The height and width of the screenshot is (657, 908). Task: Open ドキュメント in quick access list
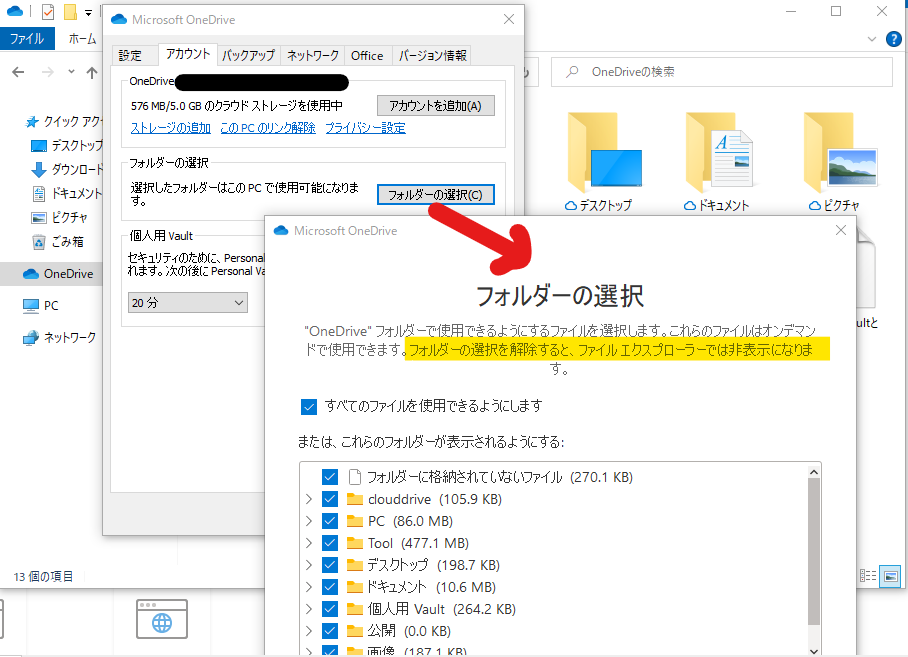click(67, 193)
